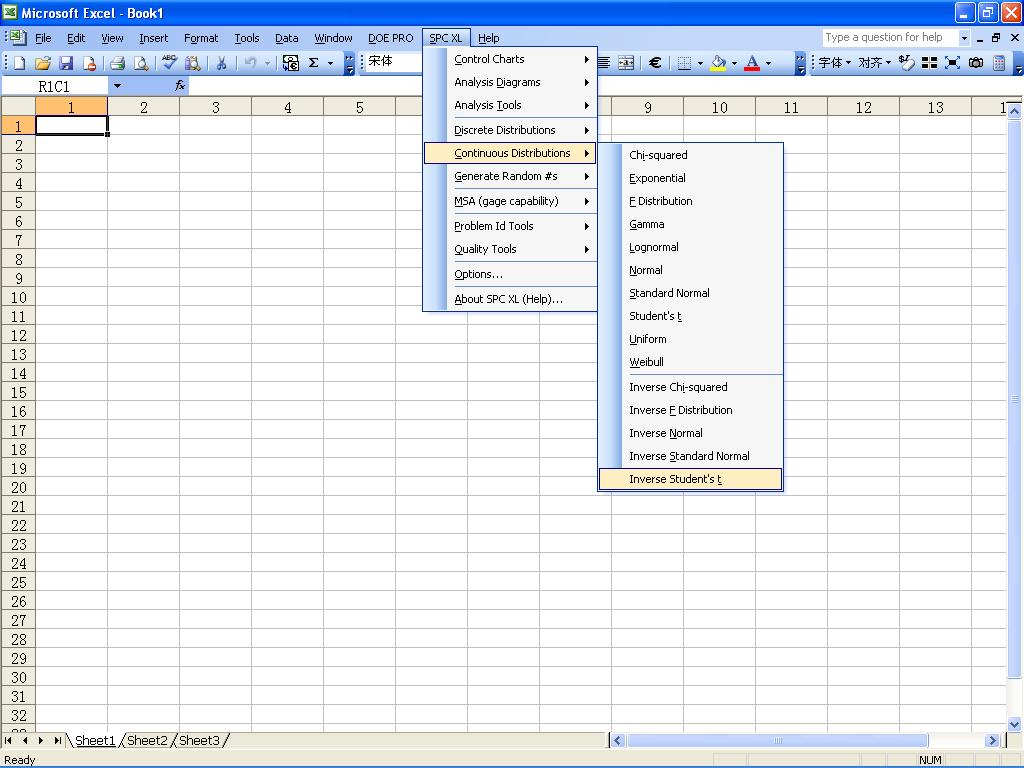The height and width of the screenshot is (768, 1024).
Task: Click the AutoSum sigma icon
Action: click(313, 63)
